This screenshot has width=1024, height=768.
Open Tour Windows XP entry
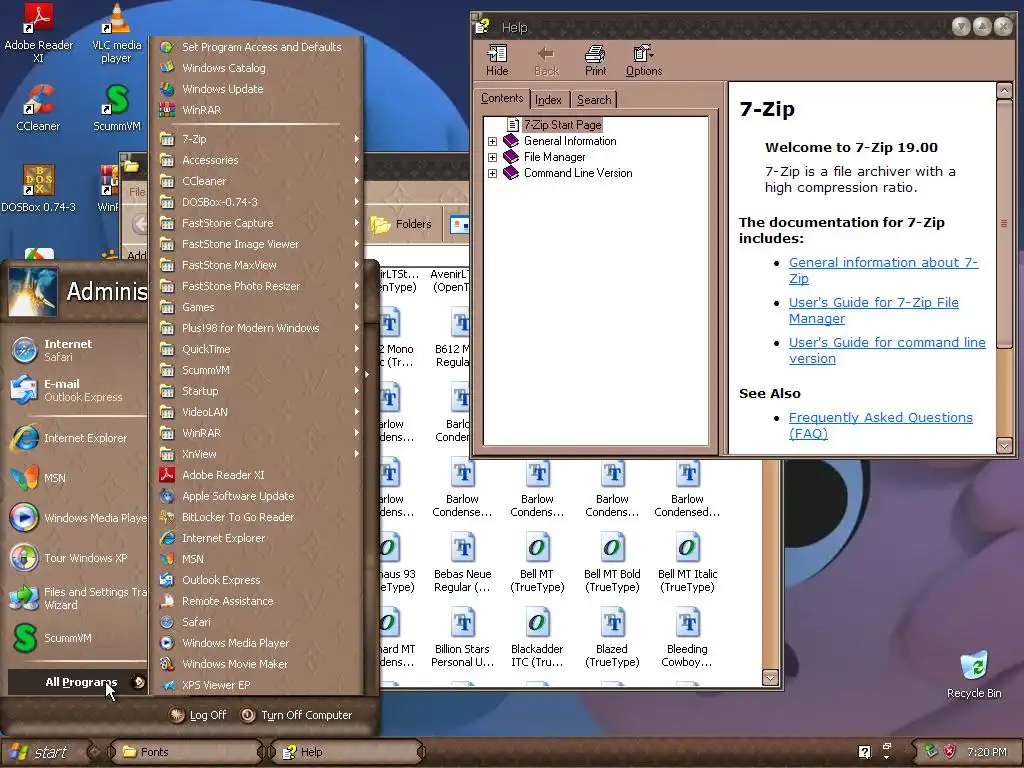click(75, 558)
